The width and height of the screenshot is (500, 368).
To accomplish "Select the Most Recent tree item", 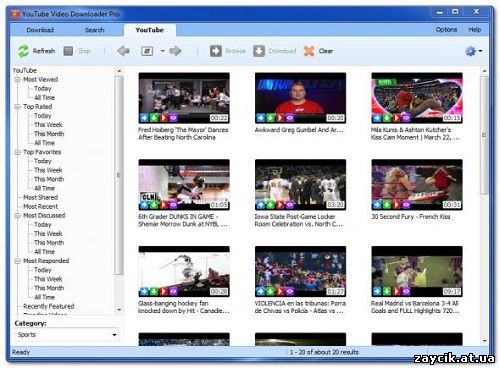I will click(40, 206).
